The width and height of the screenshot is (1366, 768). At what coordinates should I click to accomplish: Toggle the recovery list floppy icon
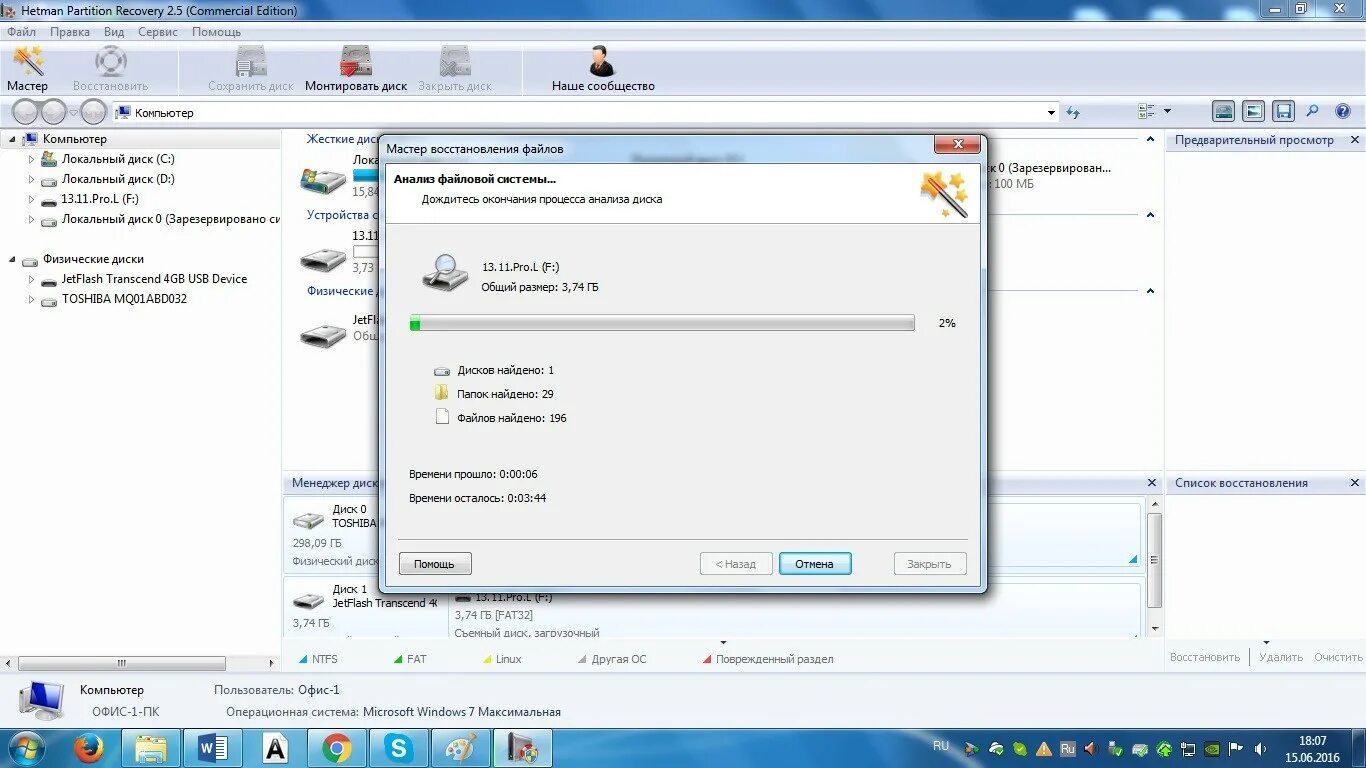point(1284,112)
